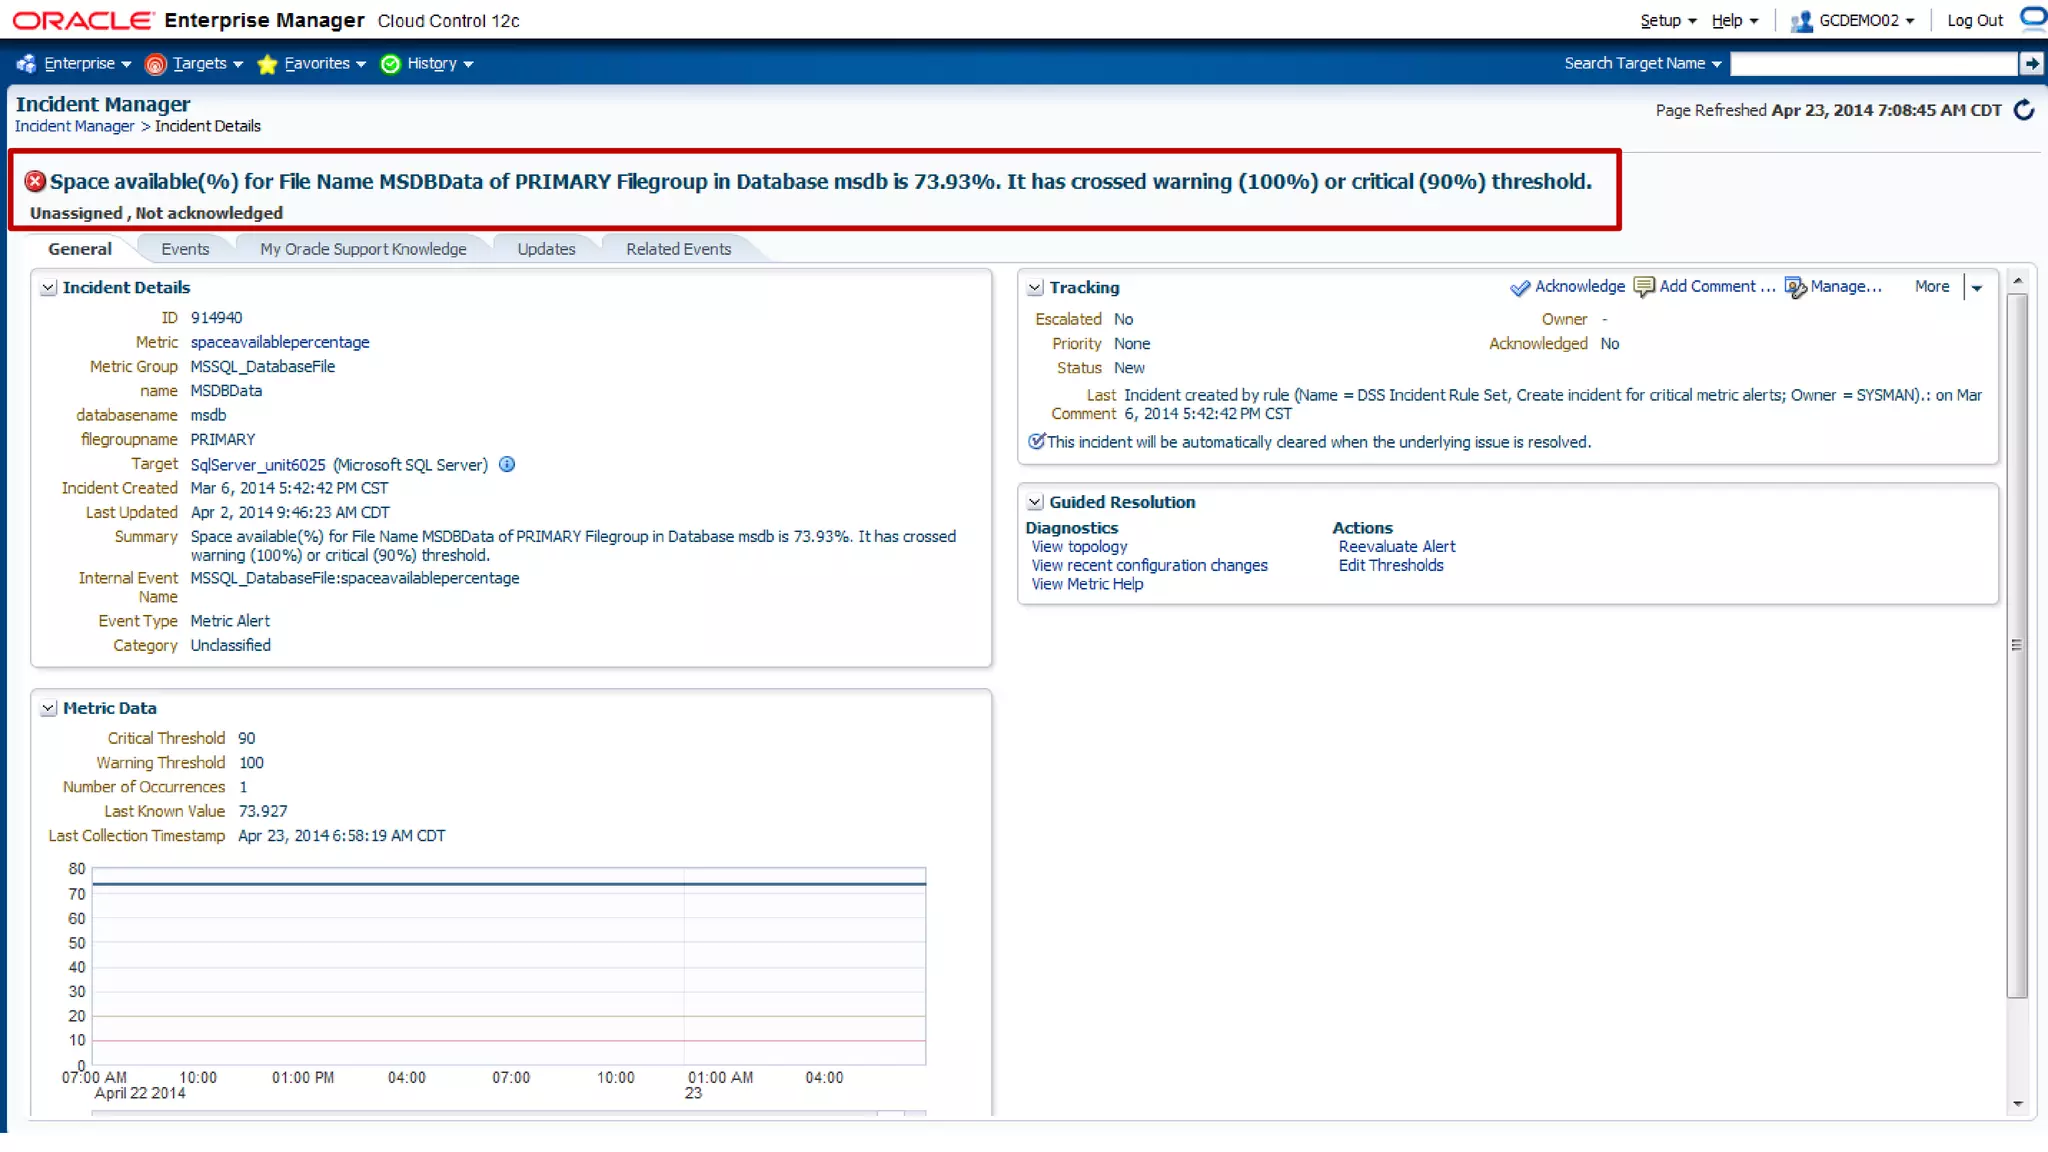
Task: Click the Metric Group MSSQL_DatabaseFile value
Action: pyautogui.click(x=263, y=367)
